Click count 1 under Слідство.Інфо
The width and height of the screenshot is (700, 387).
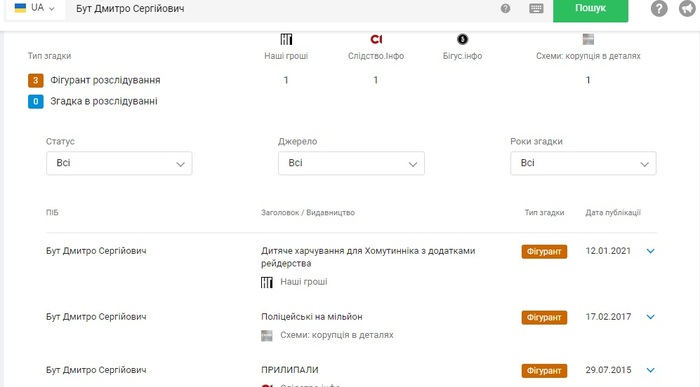[376, 80]
